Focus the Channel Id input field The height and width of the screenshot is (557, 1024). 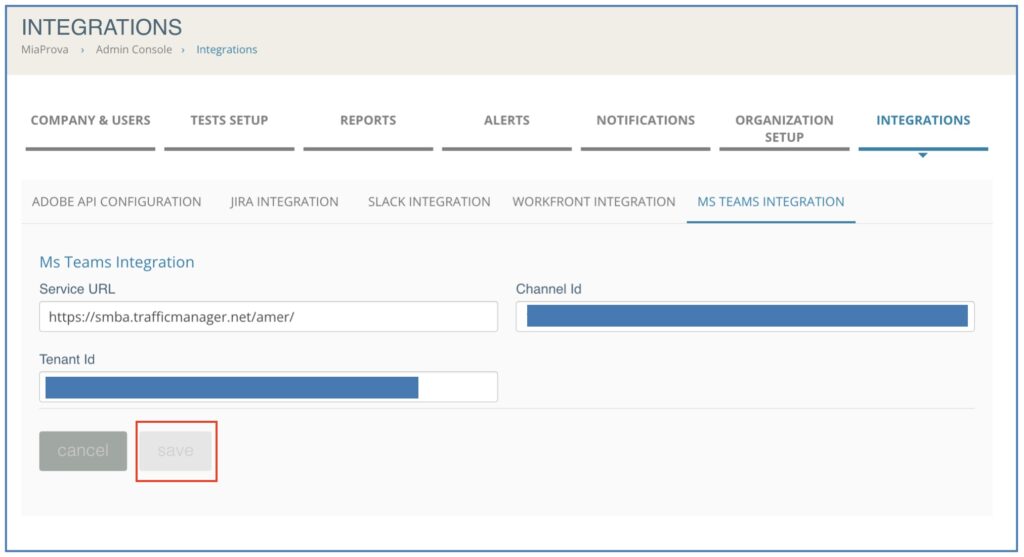745,317
